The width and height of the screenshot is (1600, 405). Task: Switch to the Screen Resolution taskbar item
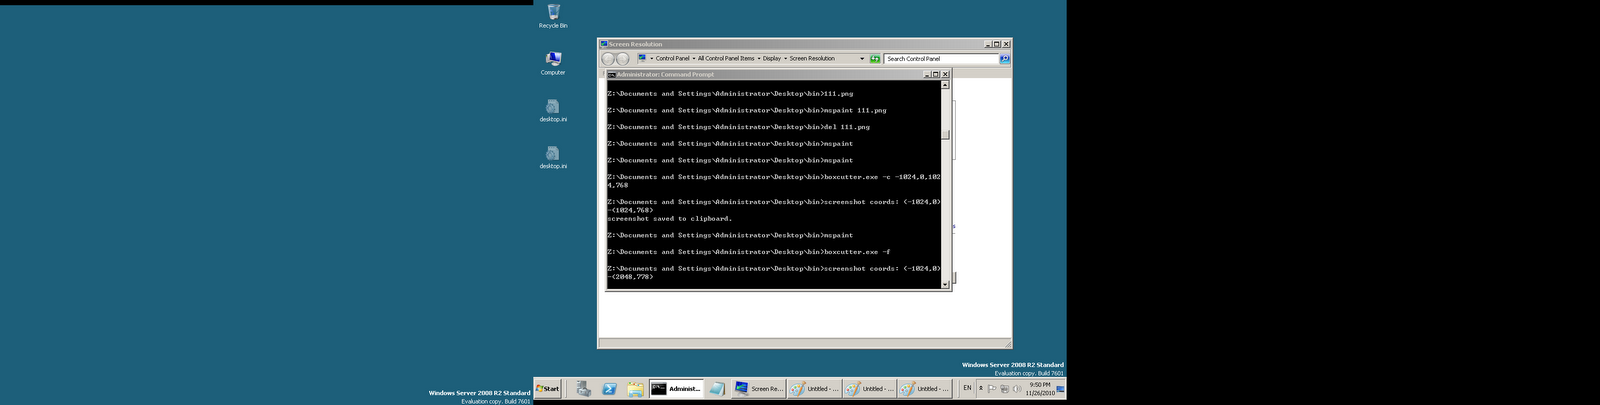pos(759,389)
